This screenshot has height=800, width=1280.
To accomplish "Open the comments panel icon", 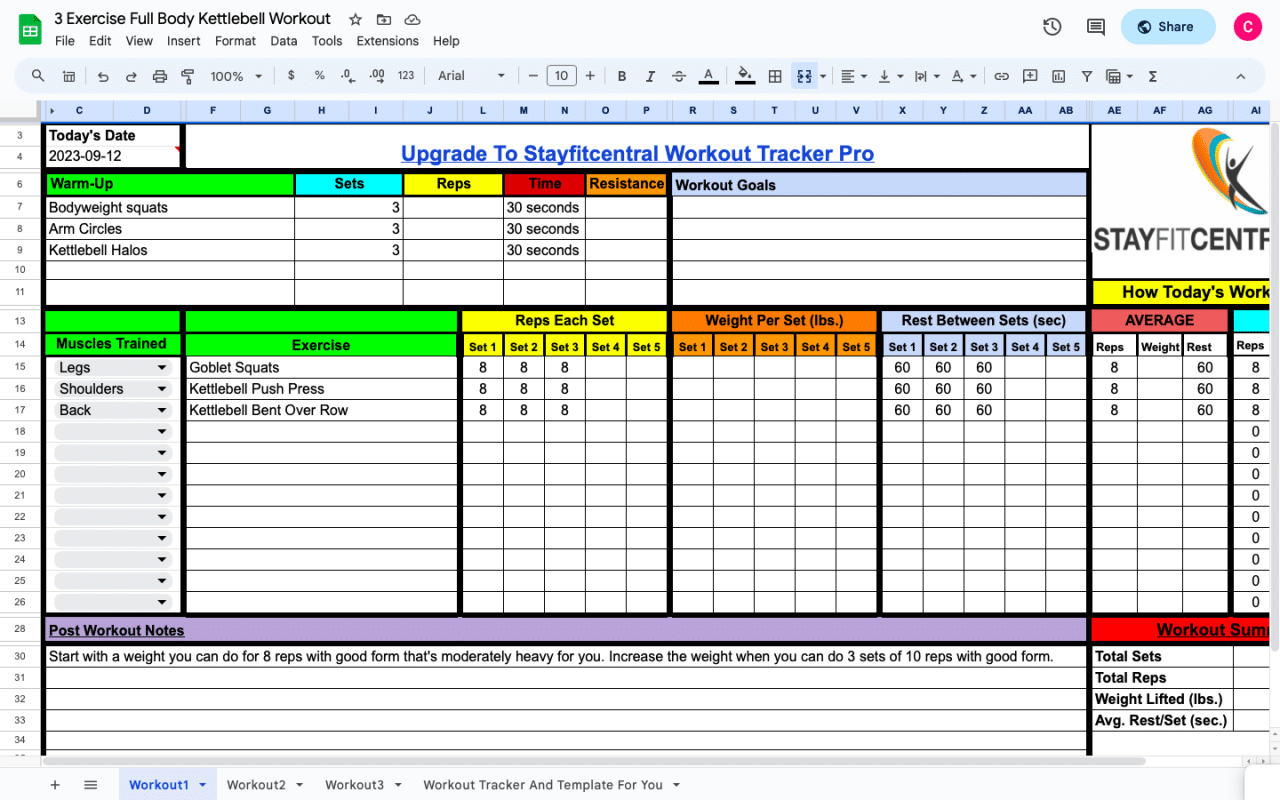I will pyautogui.click(x=1096, y=27).
